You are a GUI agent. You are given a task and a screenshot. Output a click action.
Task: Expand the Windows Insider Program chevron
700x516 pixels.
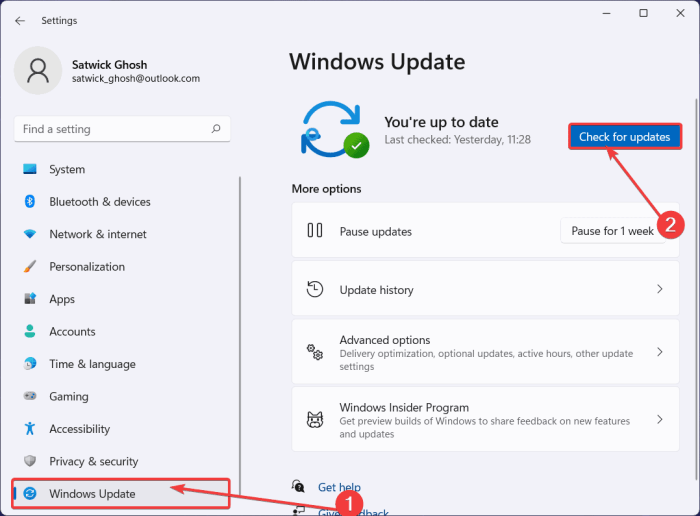[659, 420]
